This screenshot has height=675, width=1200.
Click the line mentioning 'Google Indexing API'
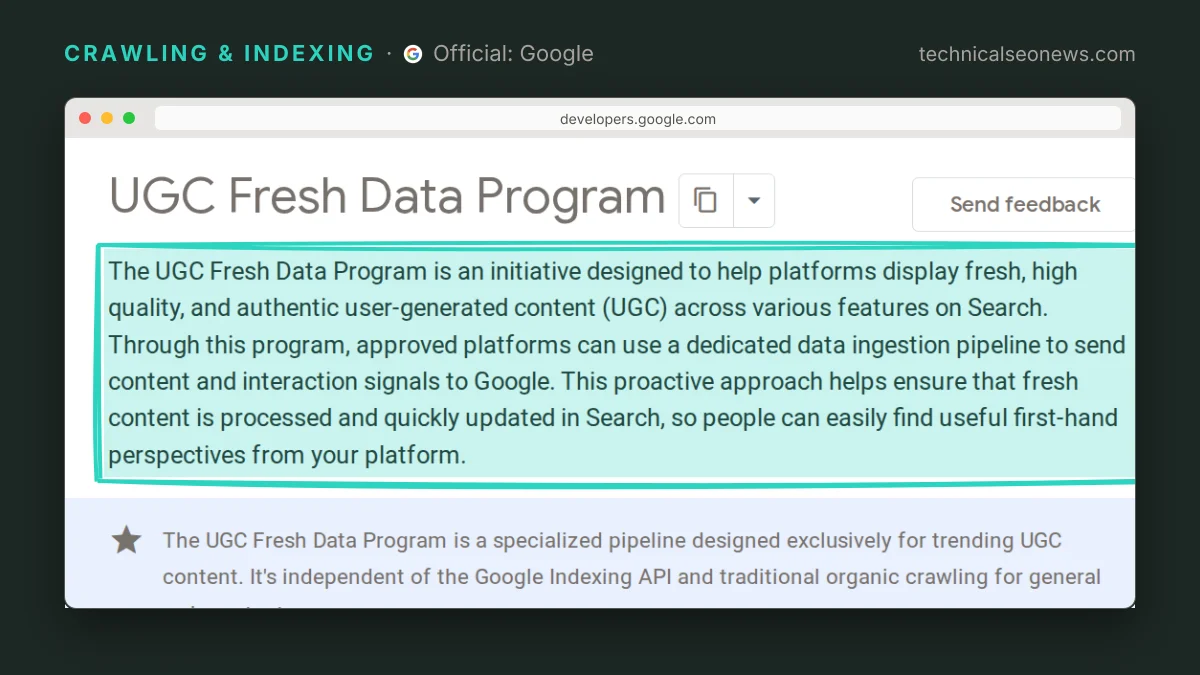[632, 578]
